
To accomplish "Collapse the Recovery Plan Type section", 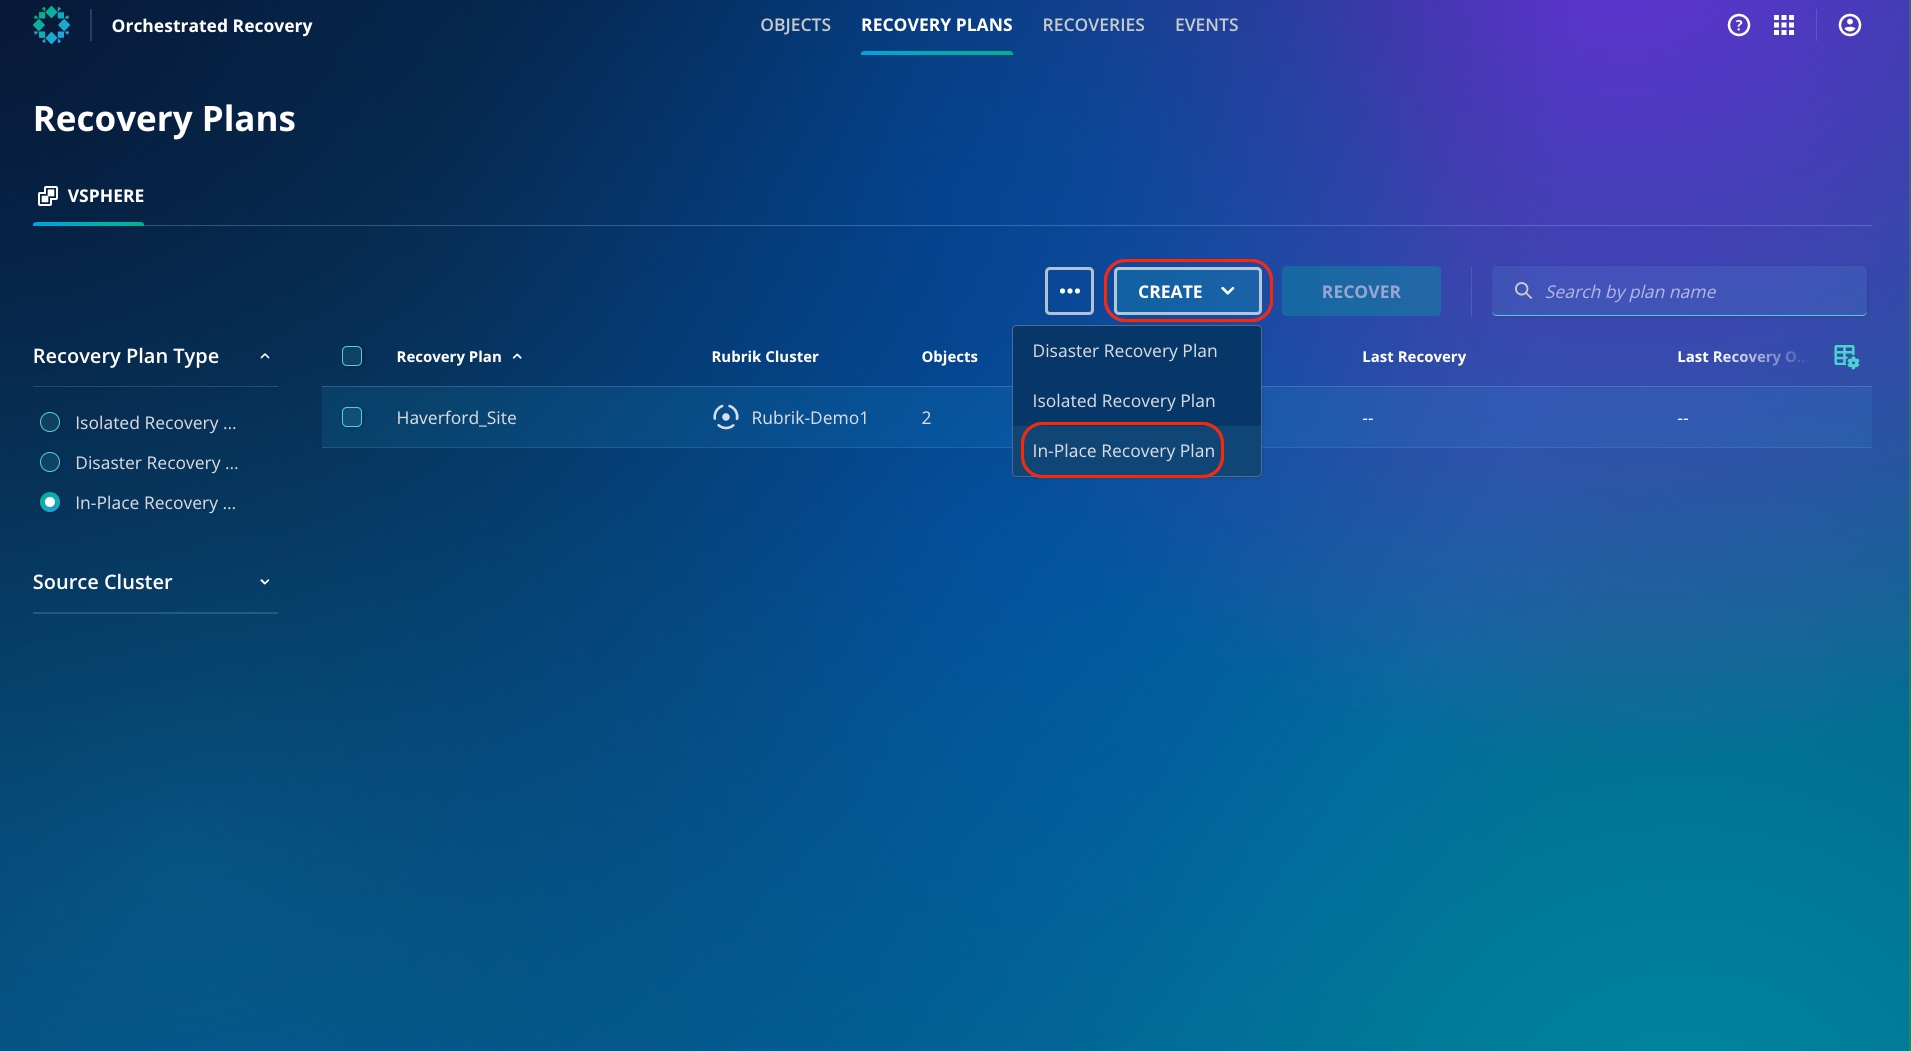I will click(265, 356).
